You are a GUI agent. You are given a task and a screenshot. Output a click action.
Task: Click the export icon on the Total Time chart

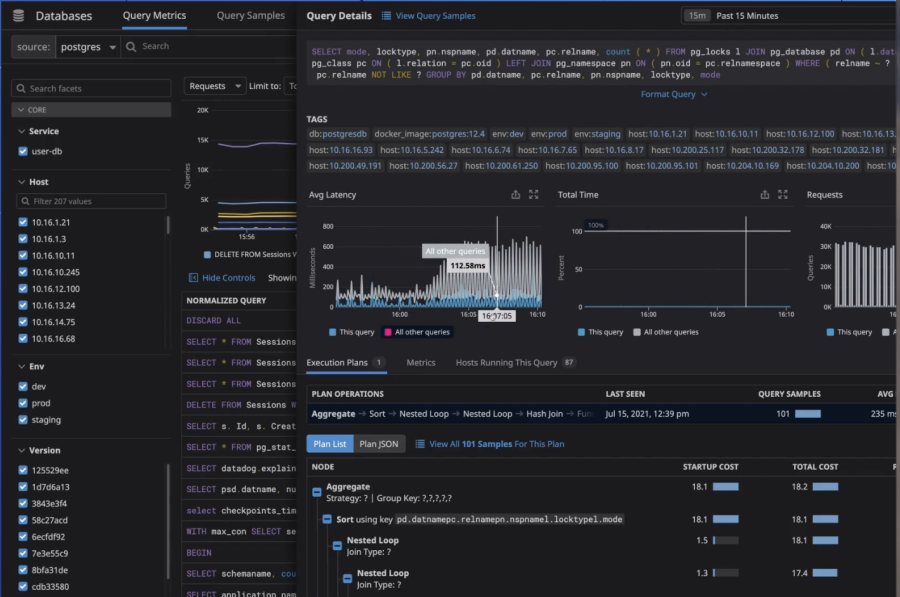(764, 195)
